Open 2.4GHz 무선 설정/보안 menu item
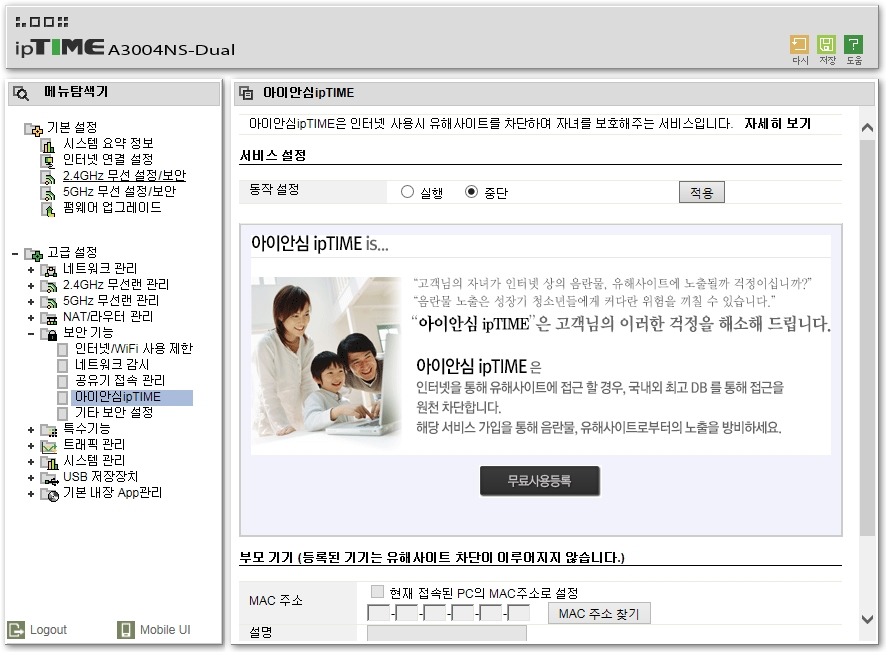The image size is (890, 656). click(x=124, y=175)
